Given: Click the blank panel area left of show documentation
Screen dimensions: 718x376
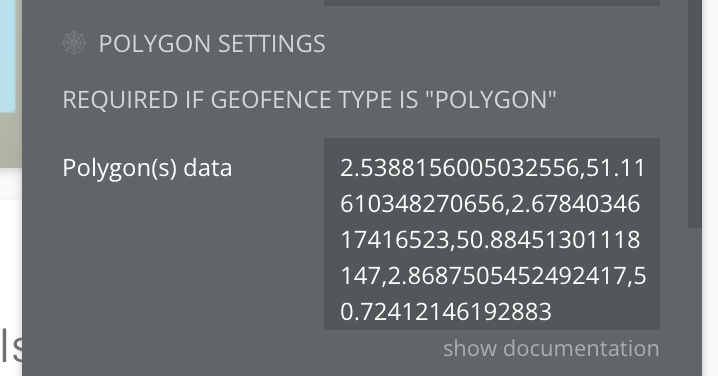Looking at the screenshot, I should [229, 349].
